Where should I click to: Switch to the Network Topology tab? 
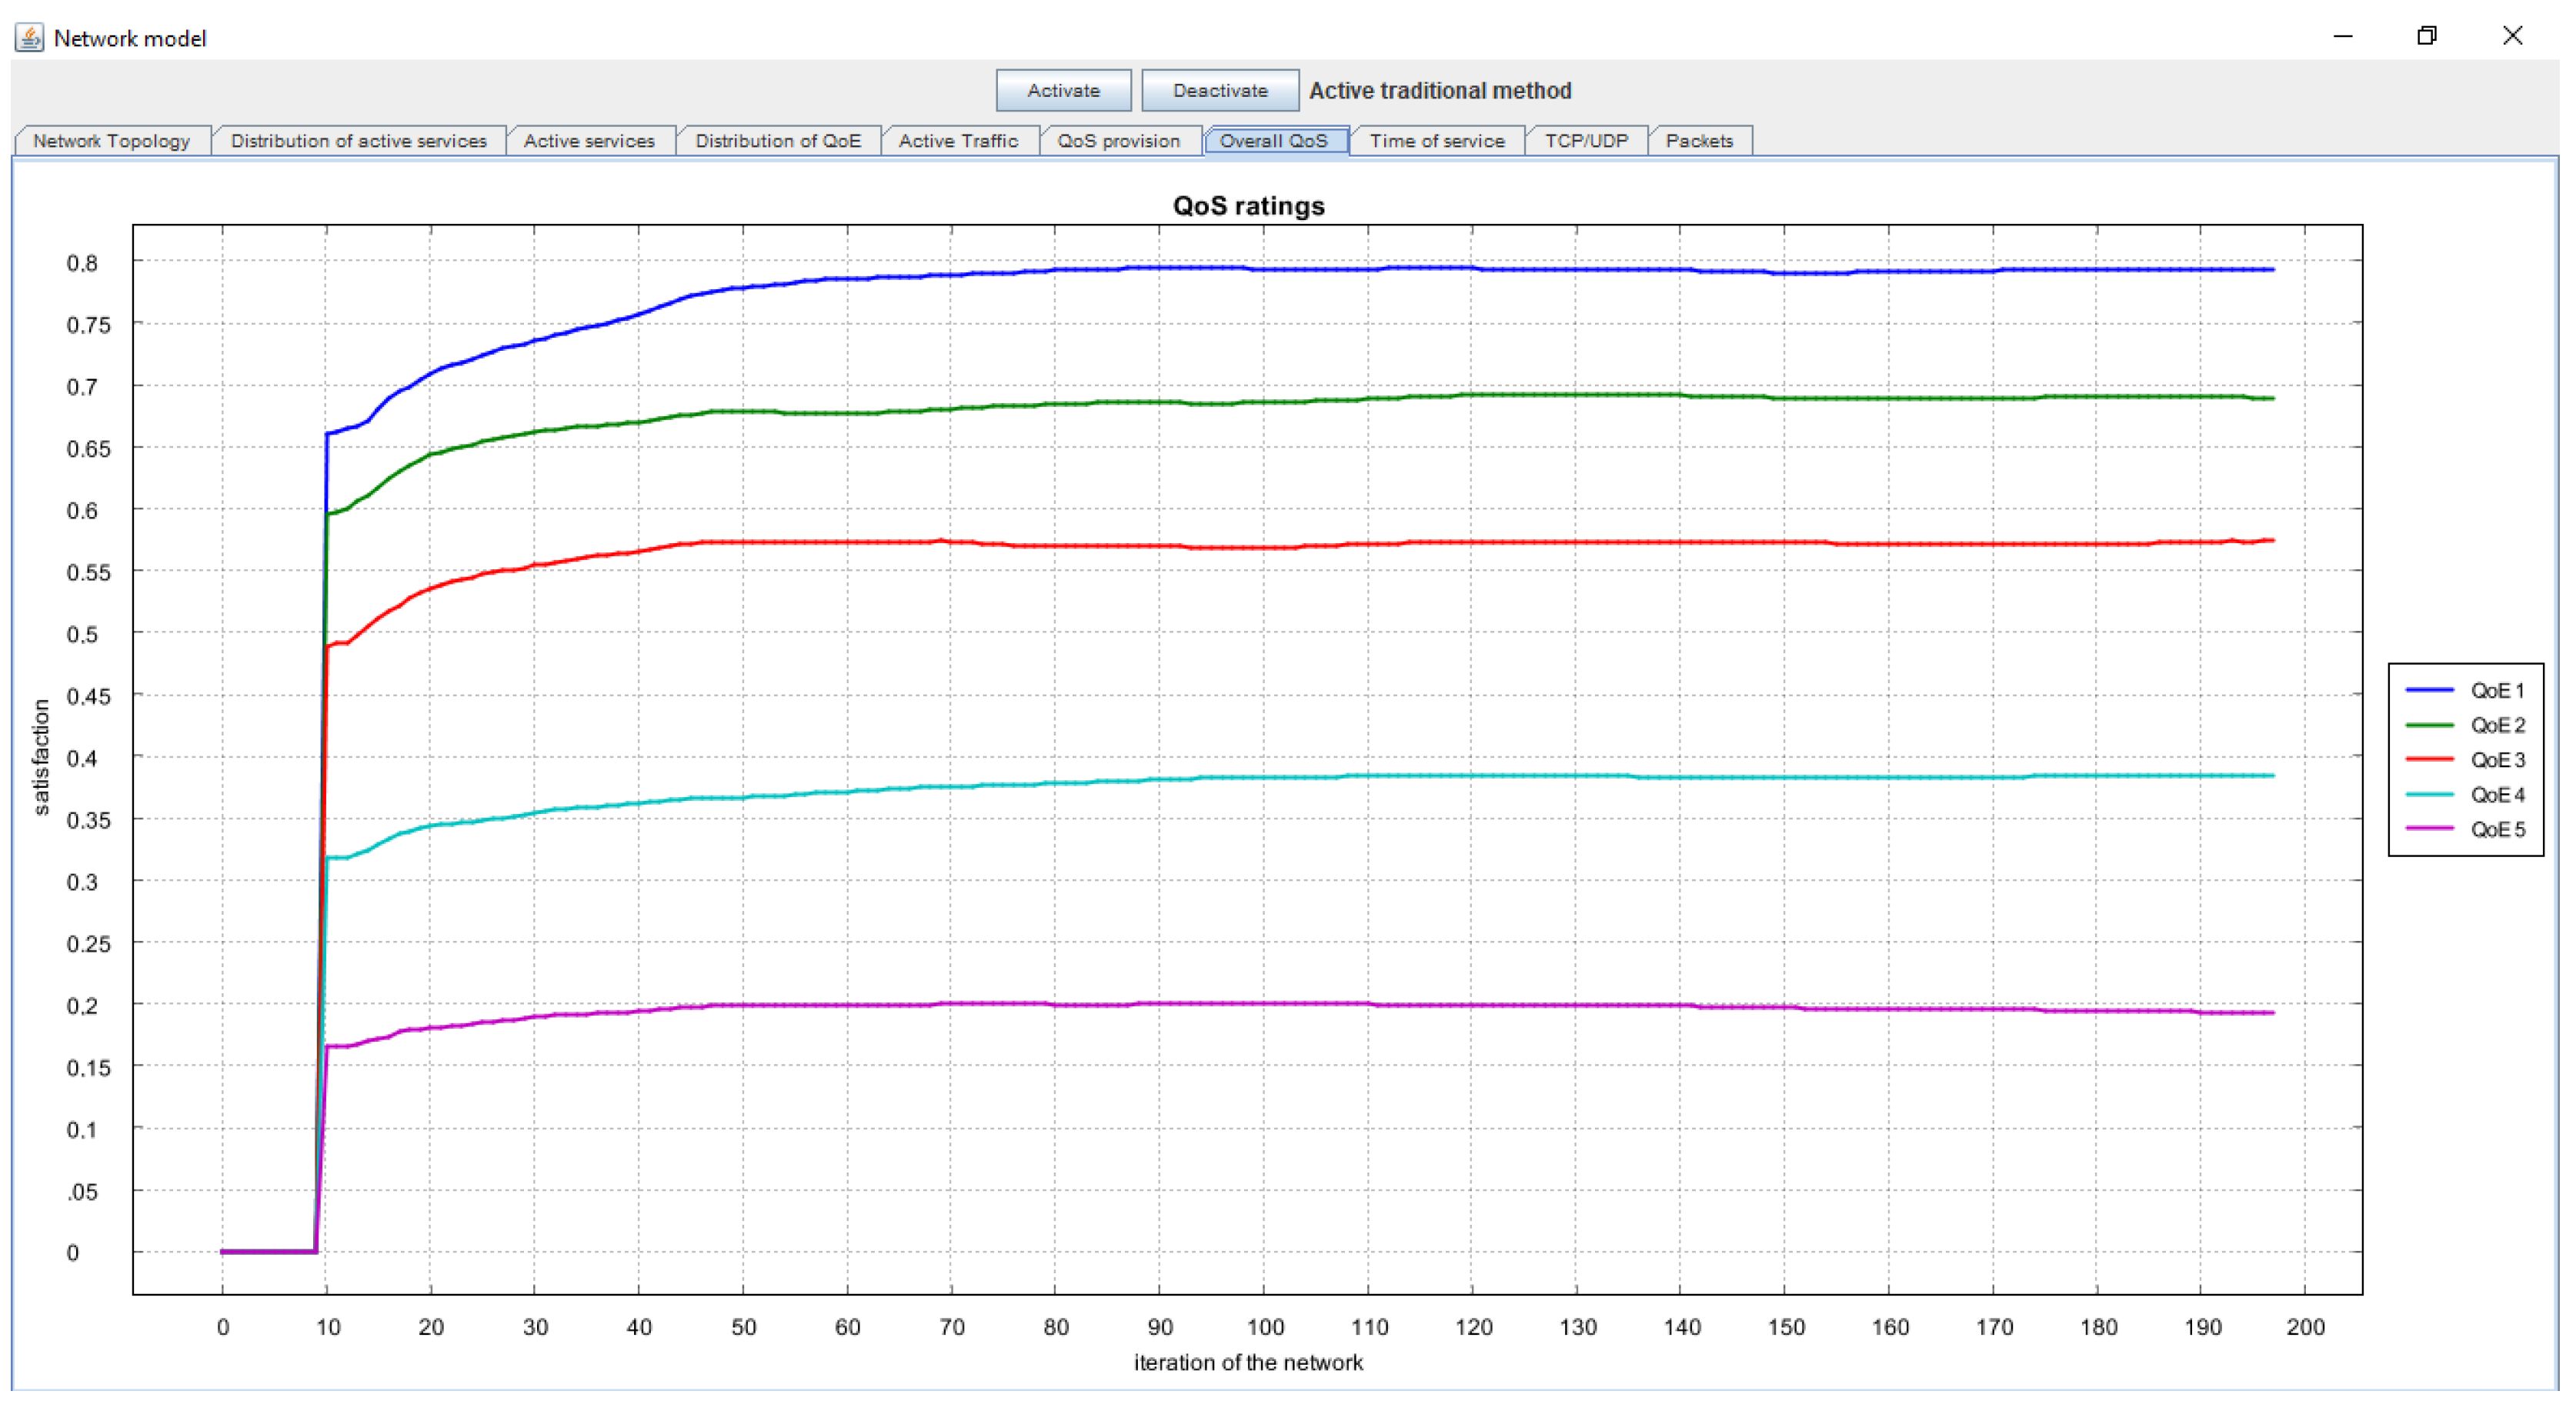[x=111, y=141]
